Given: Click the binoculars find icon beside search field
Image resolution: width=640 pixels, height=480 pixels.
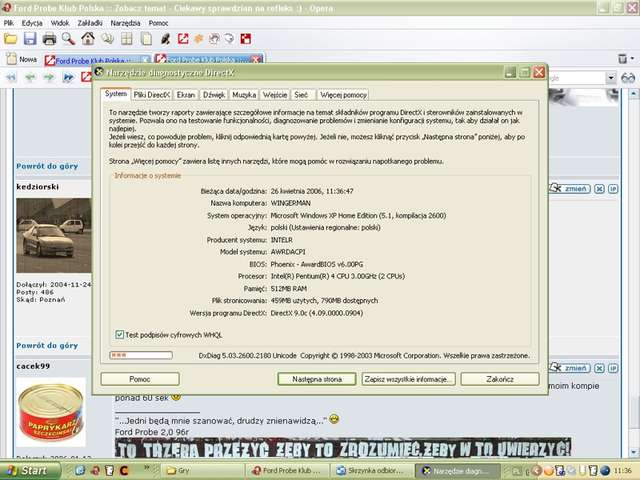Looking at the screenshot, I should [628, 78].
